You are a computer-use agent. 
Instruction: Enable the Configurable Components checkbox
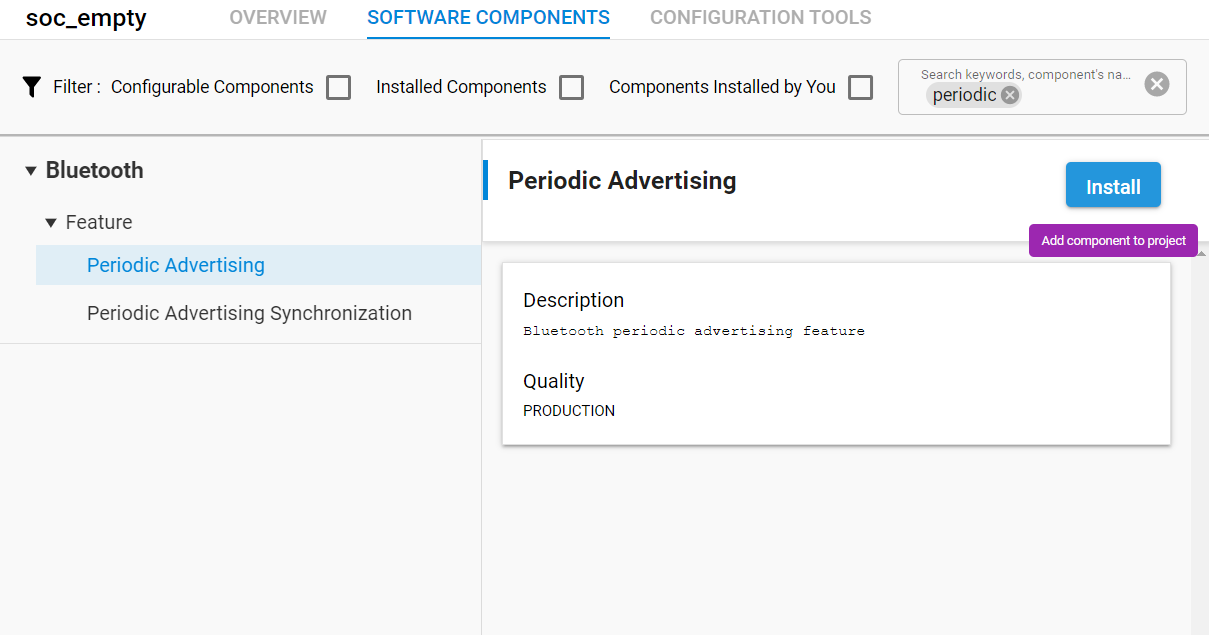[x=338, y=87]
